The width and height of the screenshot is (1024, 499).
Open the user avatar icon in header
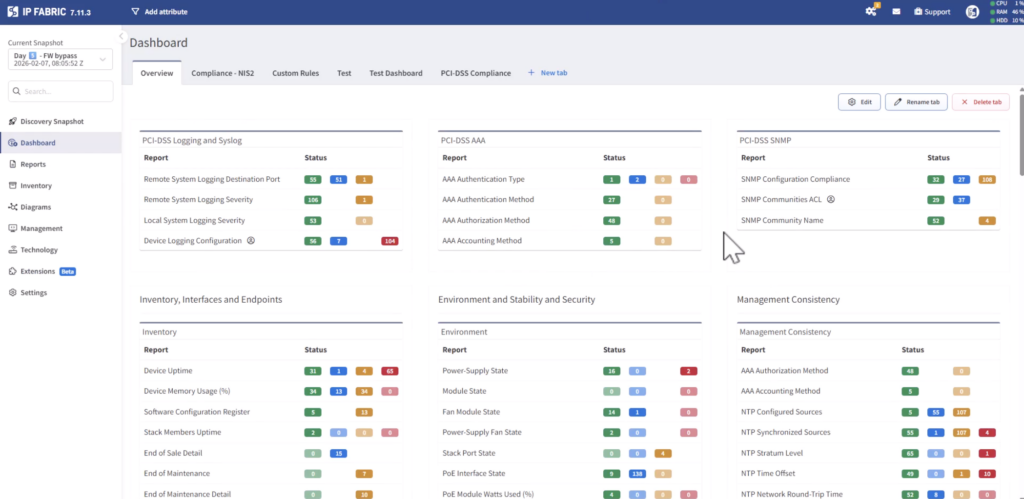pyautogui.click(x=972, y=12)
